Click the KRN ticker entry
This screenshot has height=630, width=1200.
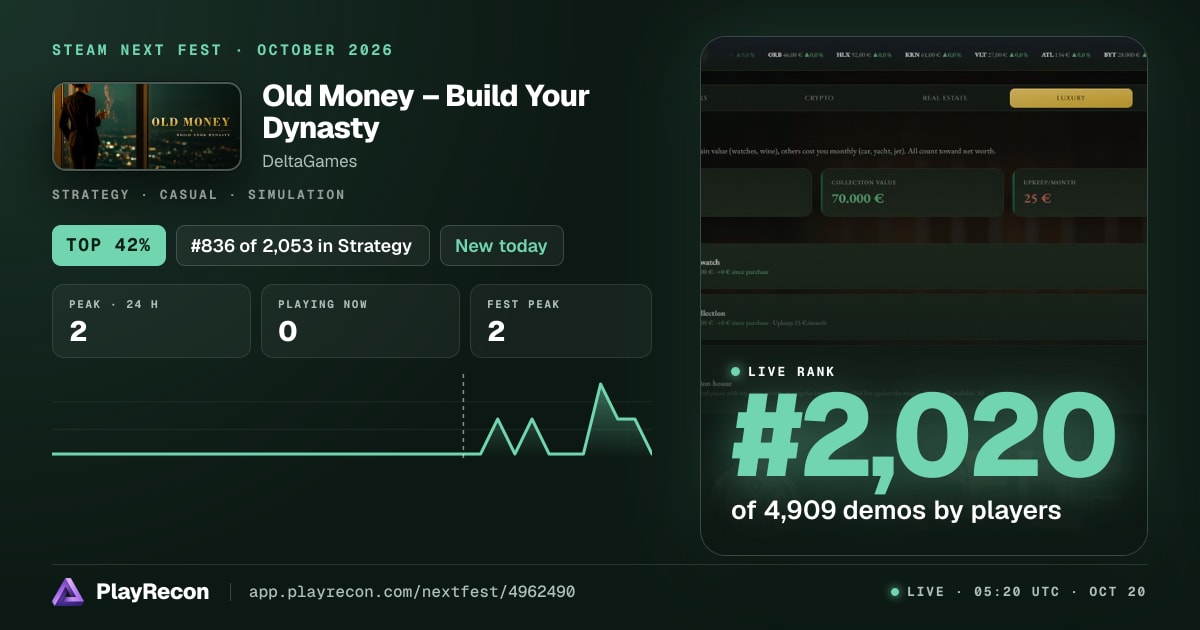click(933, 55)
